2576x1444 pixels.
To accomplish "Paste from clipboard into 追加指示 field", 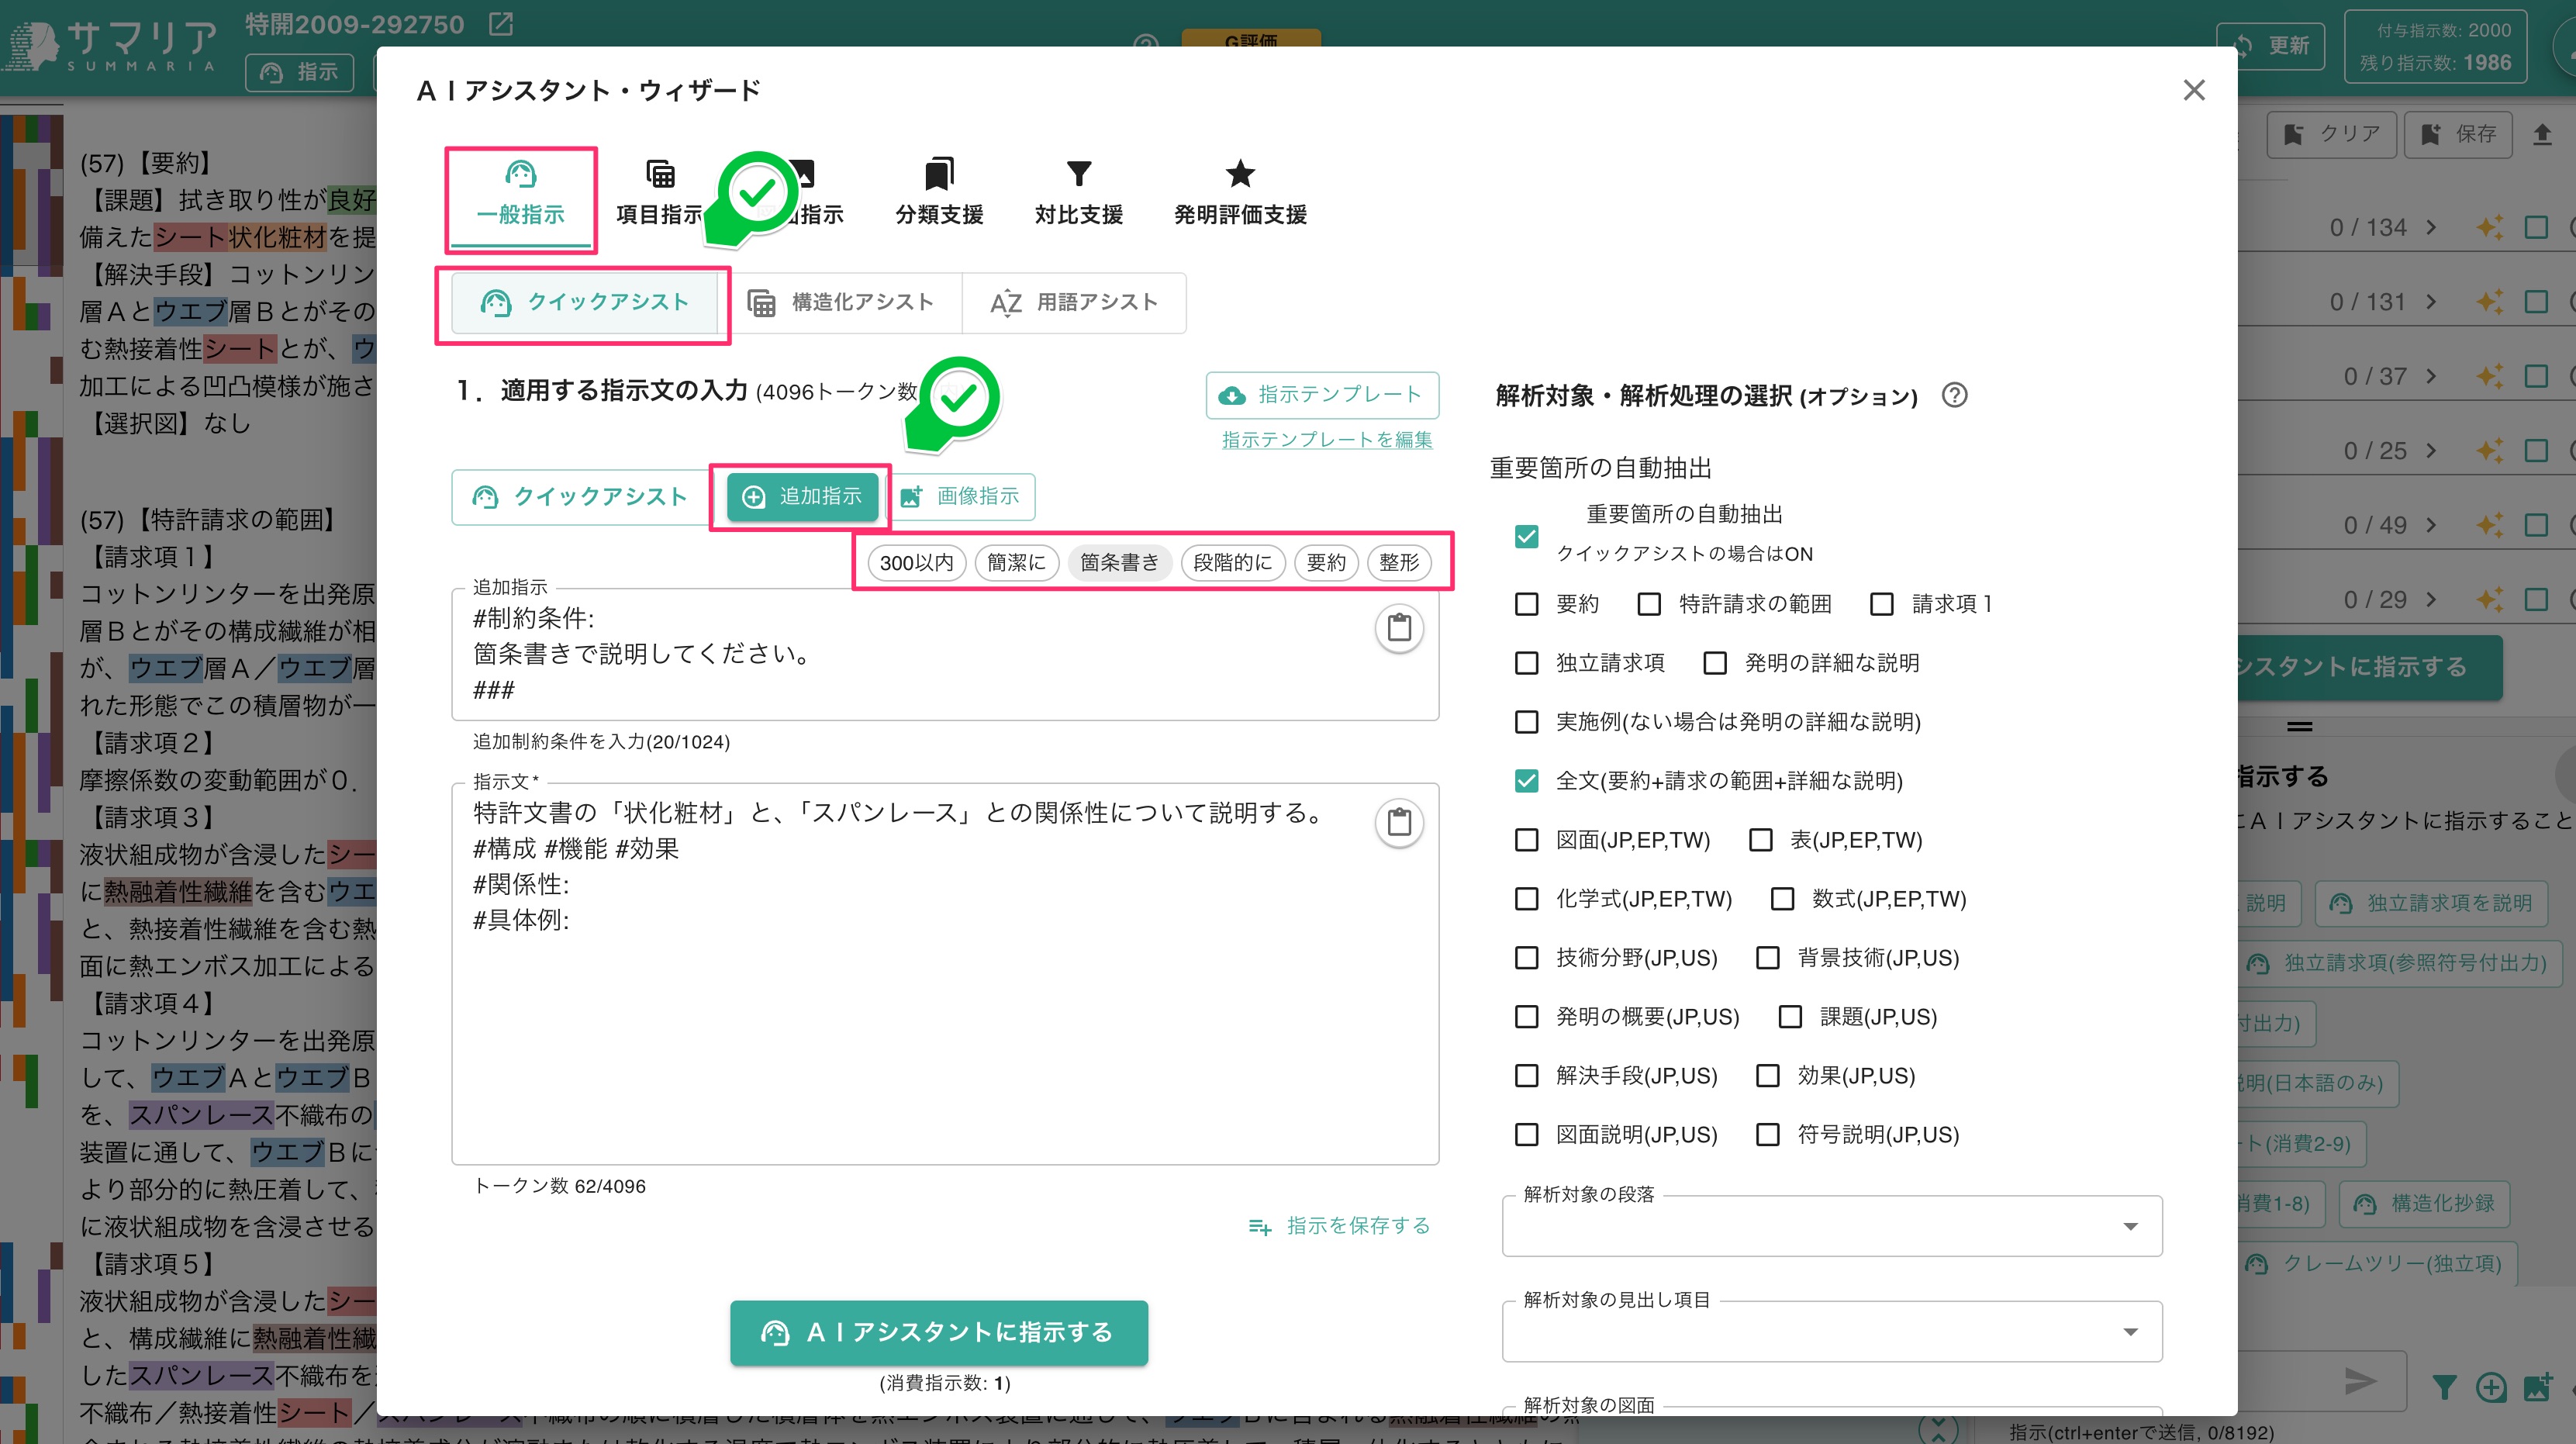I will point(1399,628).
